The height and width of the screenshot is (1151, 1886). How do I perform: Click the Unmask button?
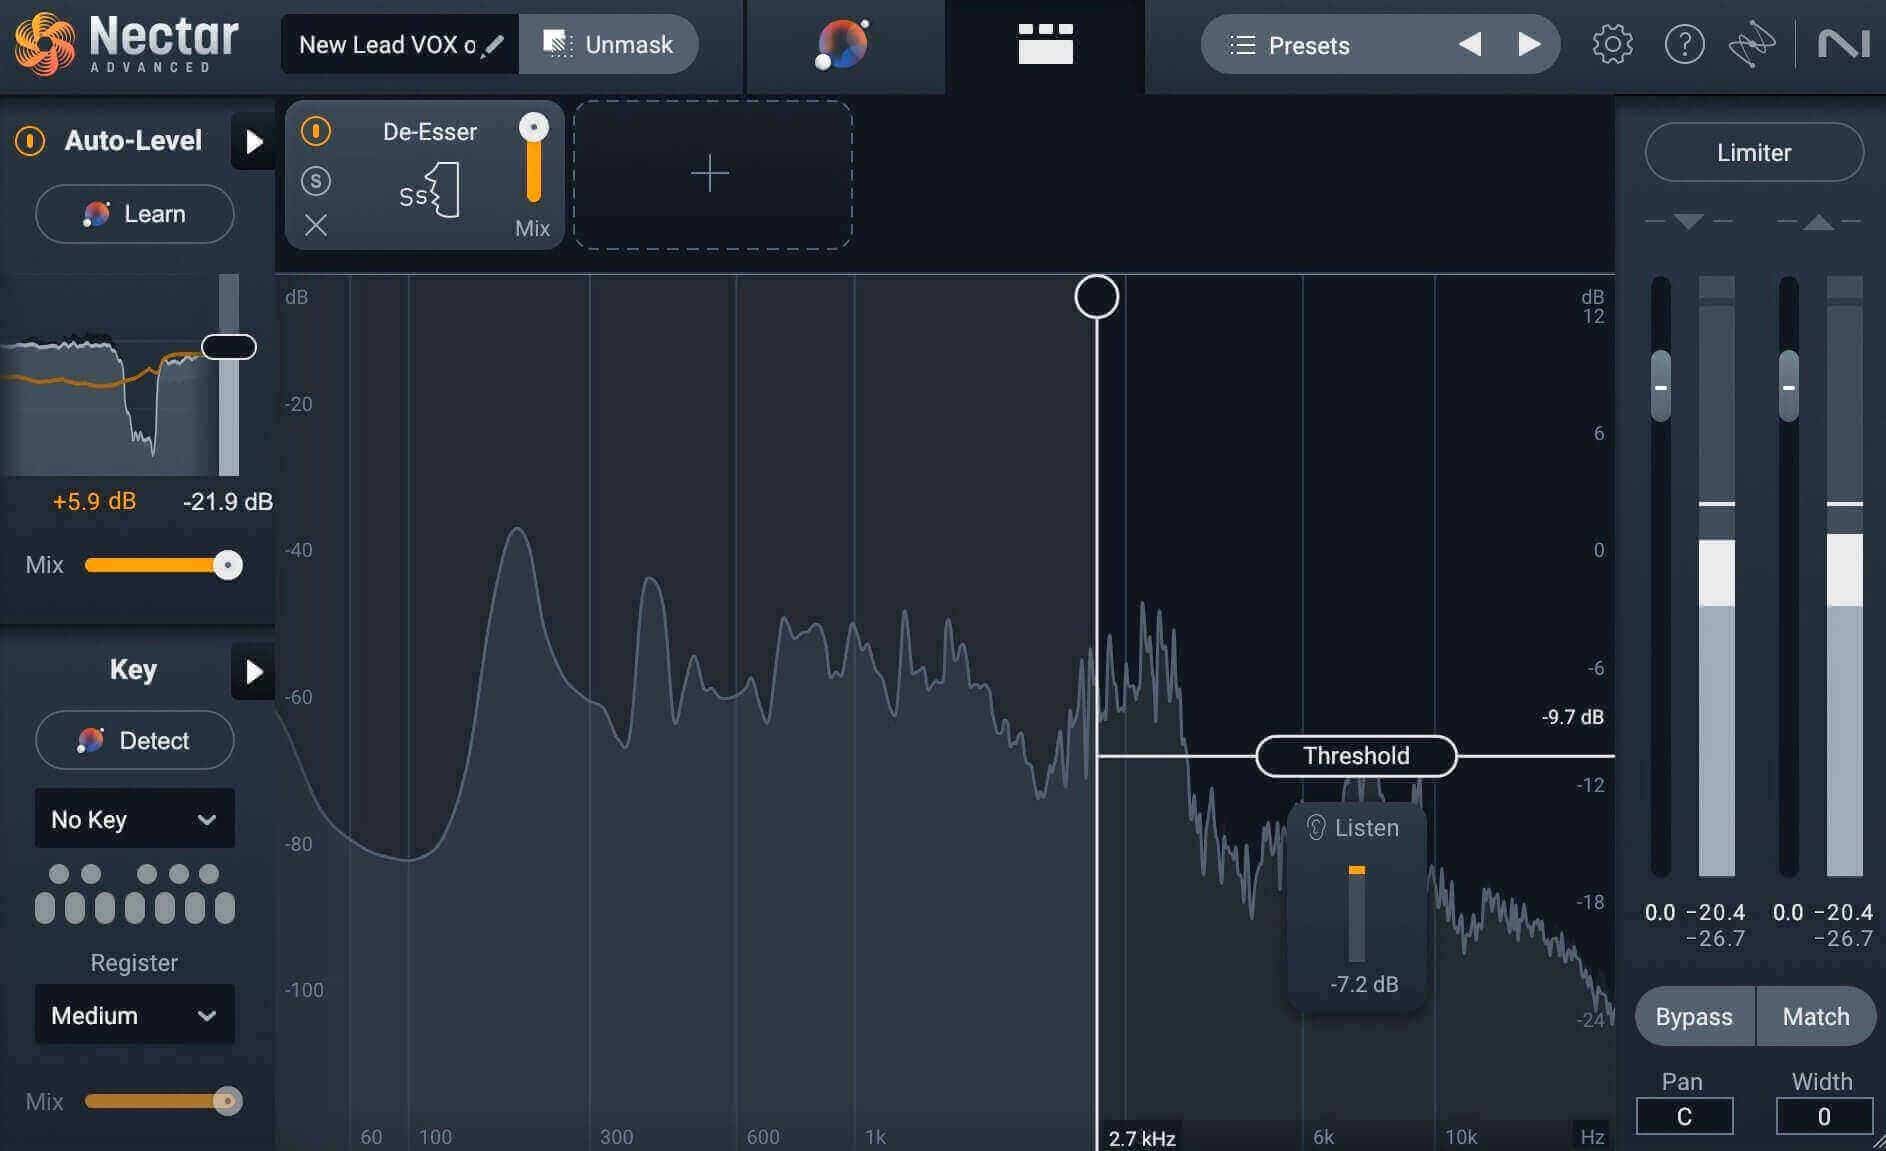[608, 44]
